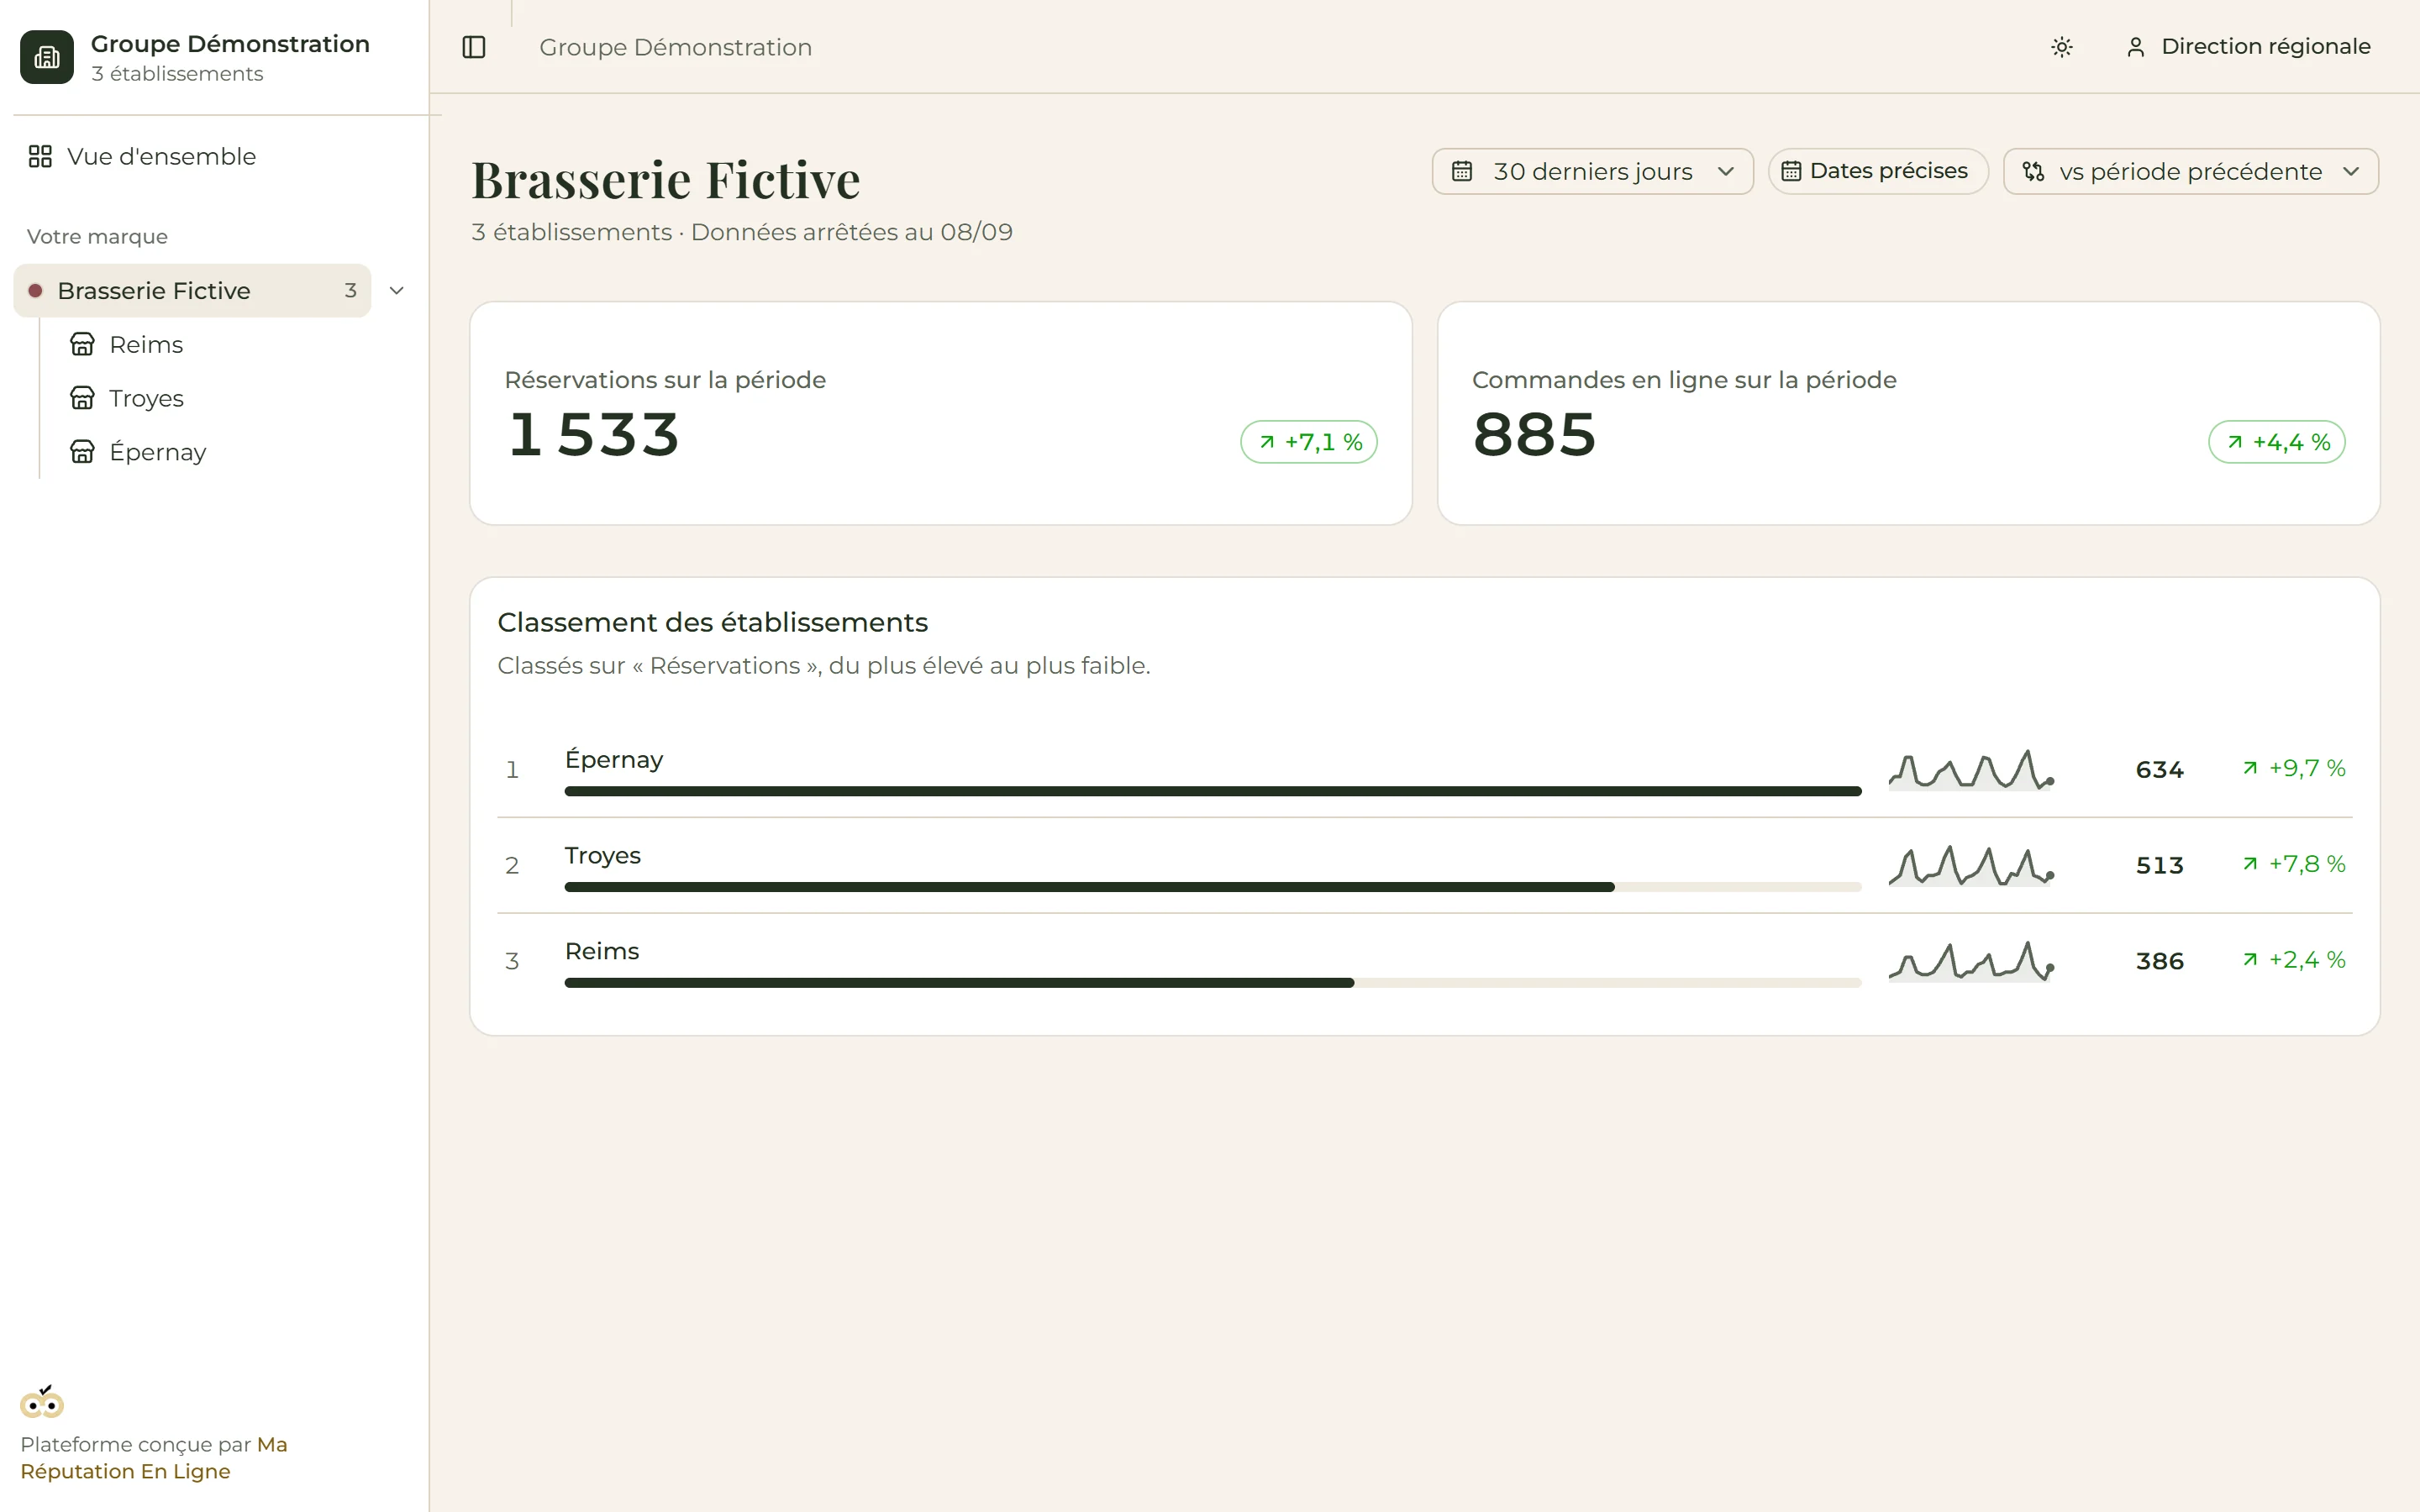Click the Troyes progress bar
The image size is (2420, 1512).
(x=1213, y=887)
